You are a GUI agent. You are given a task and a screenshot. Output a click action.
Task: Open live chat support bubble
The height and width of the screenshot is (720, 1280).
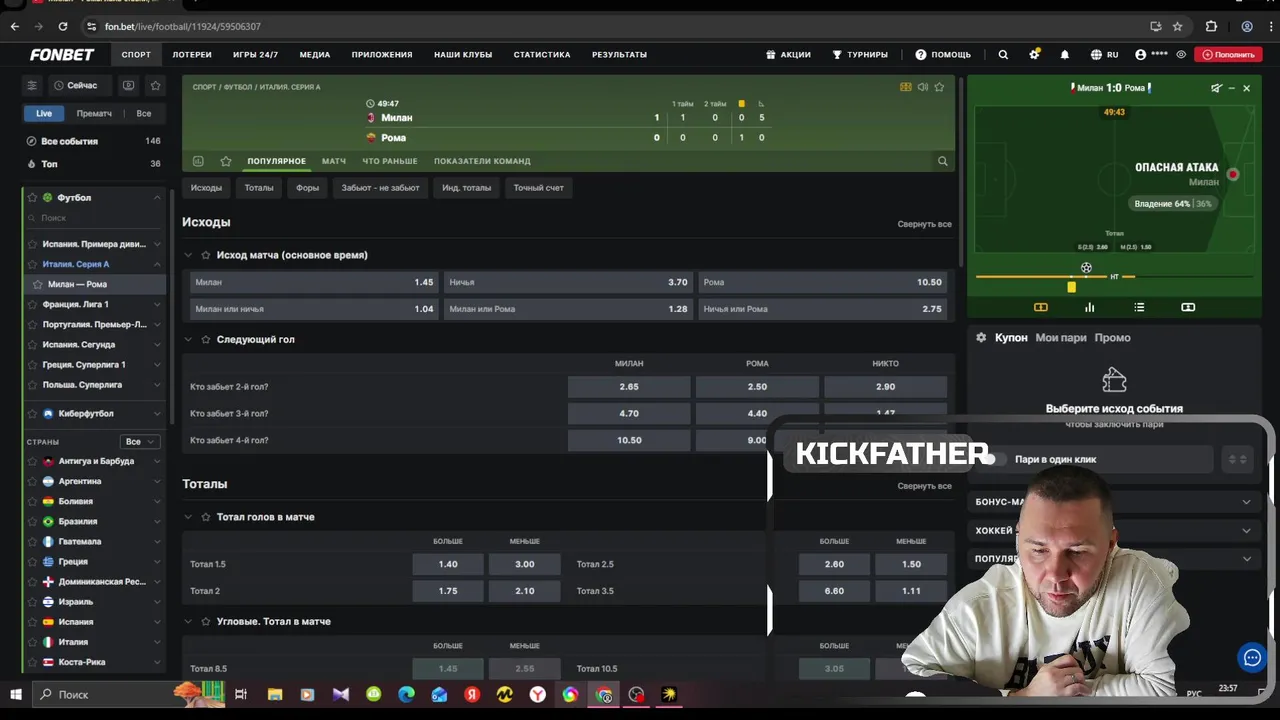click(1252, 657)
